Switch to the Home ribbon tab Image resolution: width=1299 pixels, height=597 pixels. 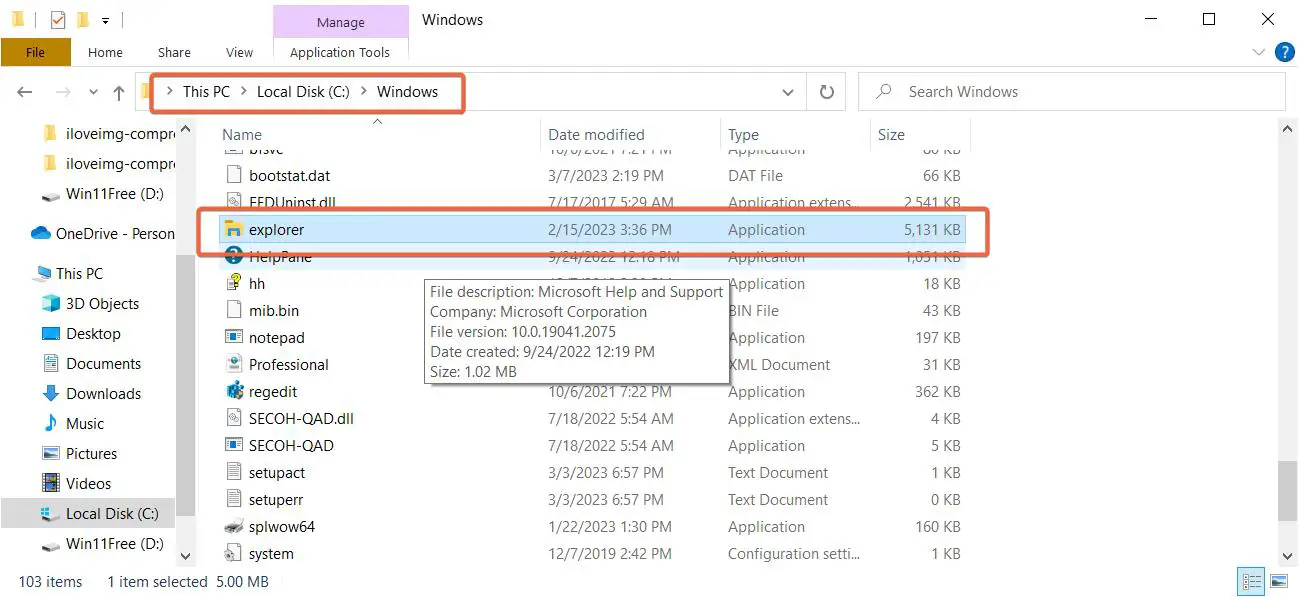(x=105, y=52)
